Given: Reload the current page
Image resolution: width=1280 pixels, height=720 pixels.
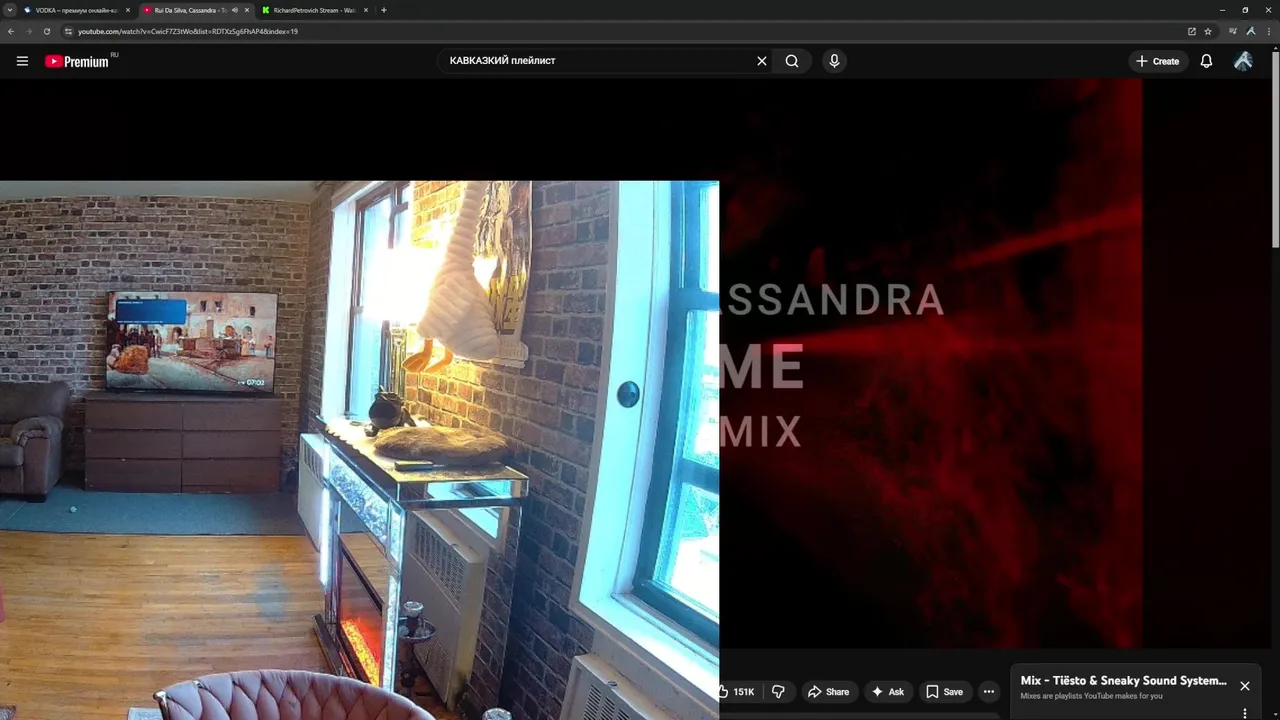Looking at the screenshot, I should (46, 31).
